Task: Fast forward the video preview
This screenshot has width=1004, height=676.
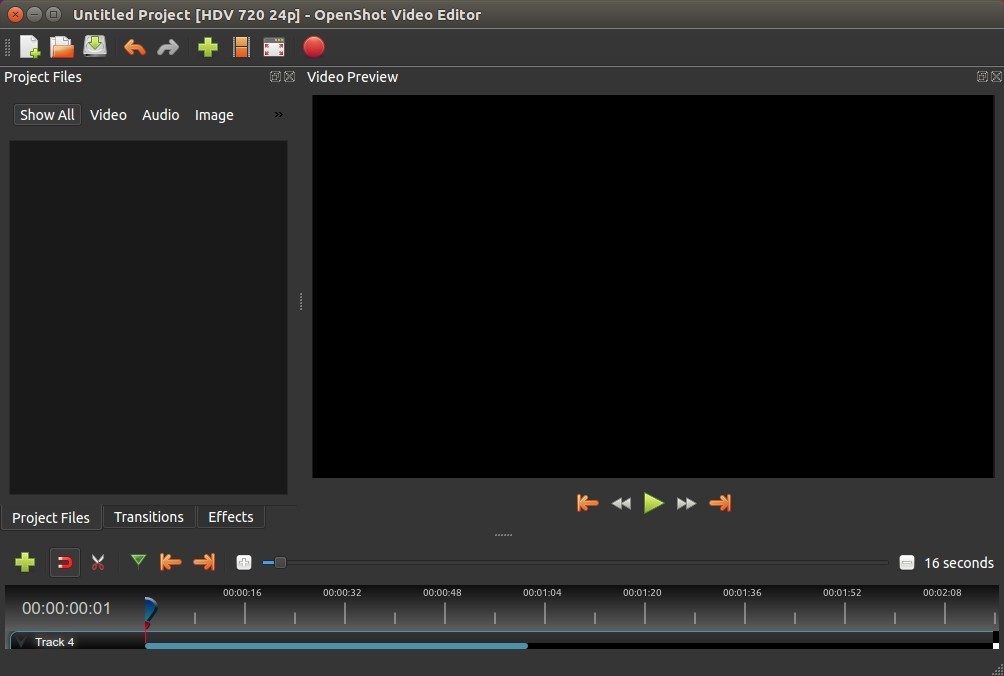Action: (686, 504)
